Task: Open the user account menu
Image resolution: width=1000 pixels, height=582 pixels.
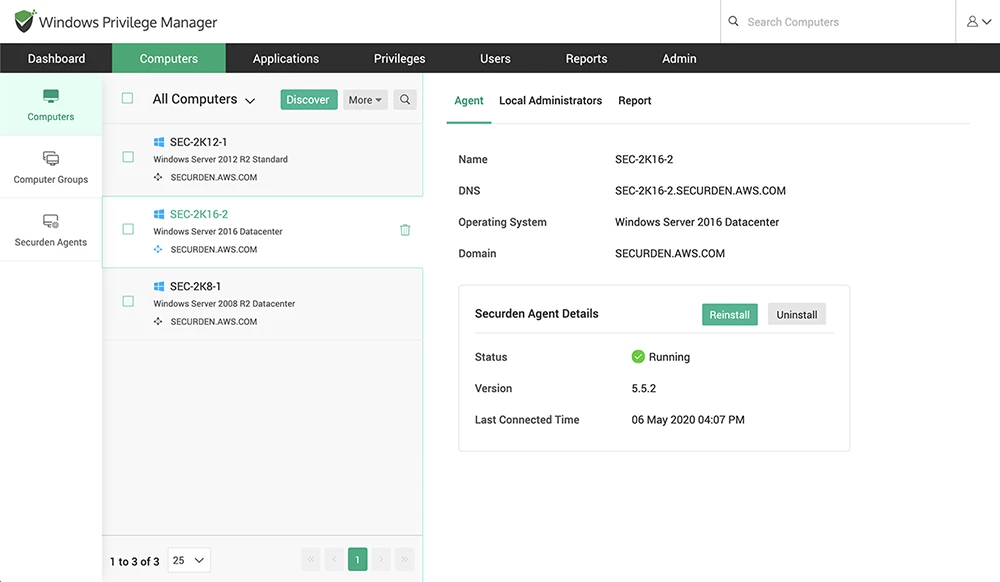Action: point(978,22)
